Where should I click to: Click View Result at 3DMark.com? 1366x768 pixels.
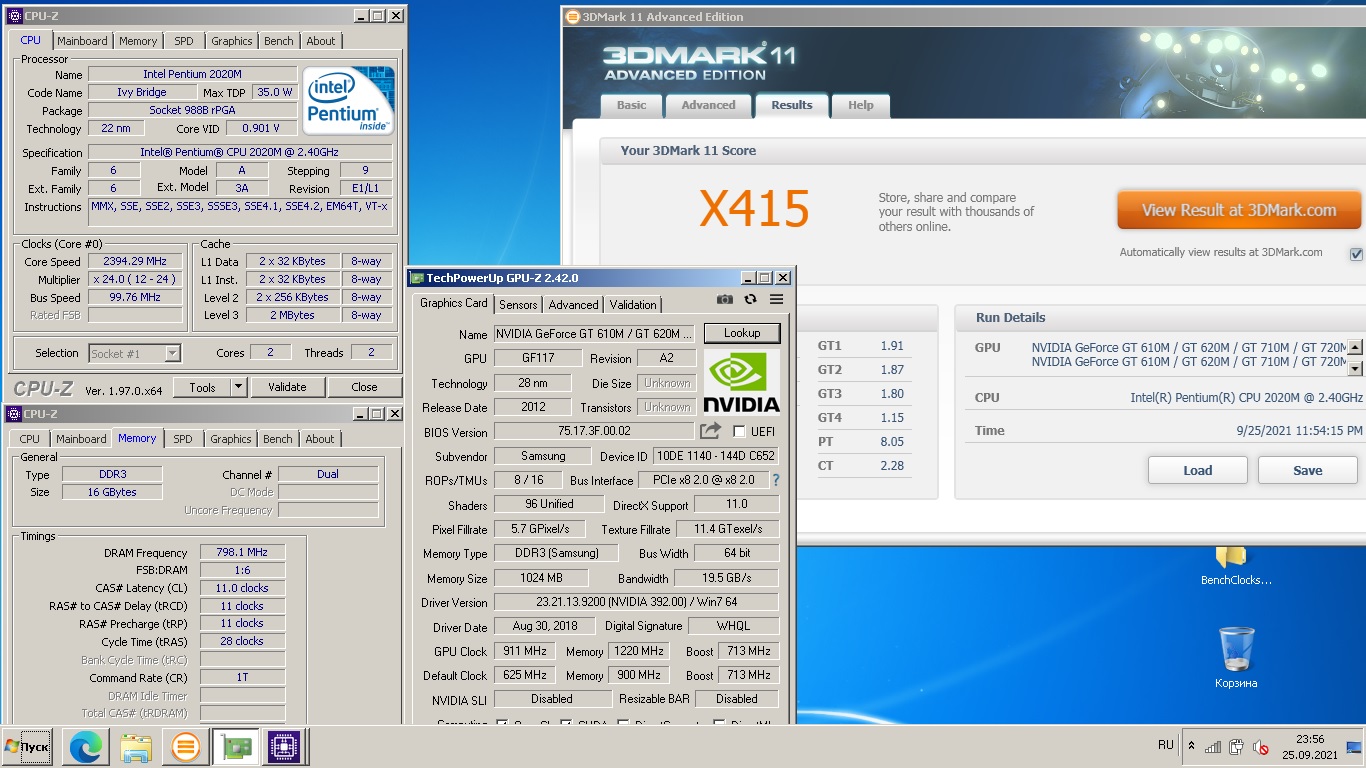tap(1239, 210)
